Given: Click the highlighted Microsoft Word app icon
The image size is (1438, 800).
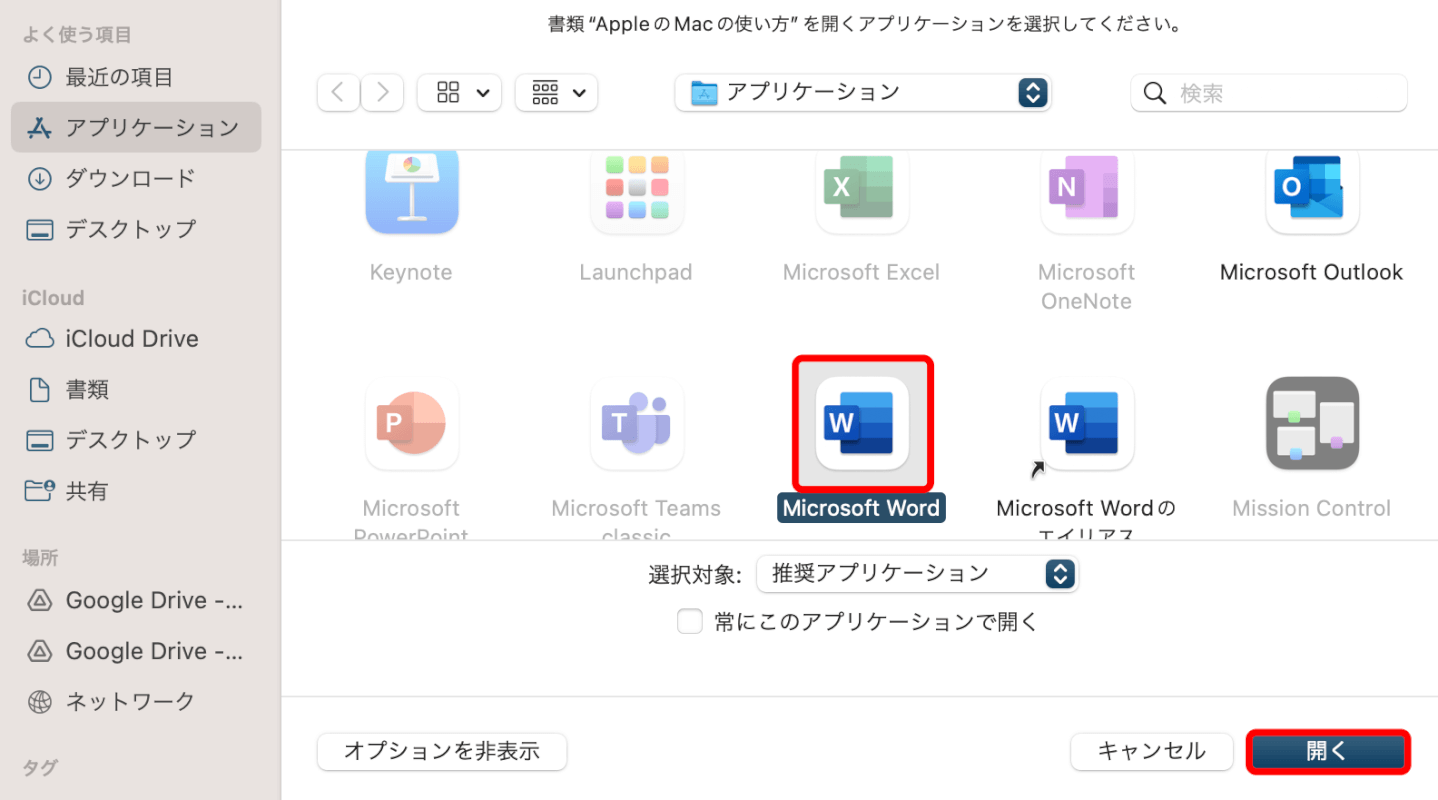Looking at the screenshot, I should point(861,423).
